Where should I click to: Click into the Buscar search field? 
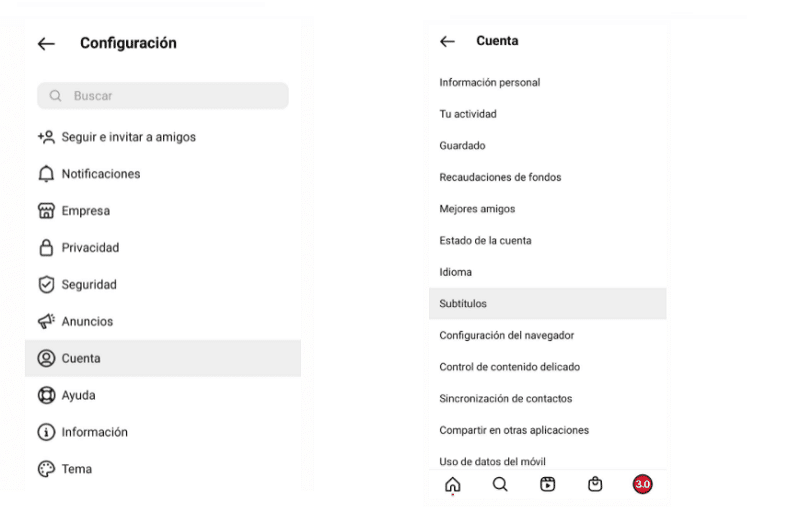[x=163, y=95]
